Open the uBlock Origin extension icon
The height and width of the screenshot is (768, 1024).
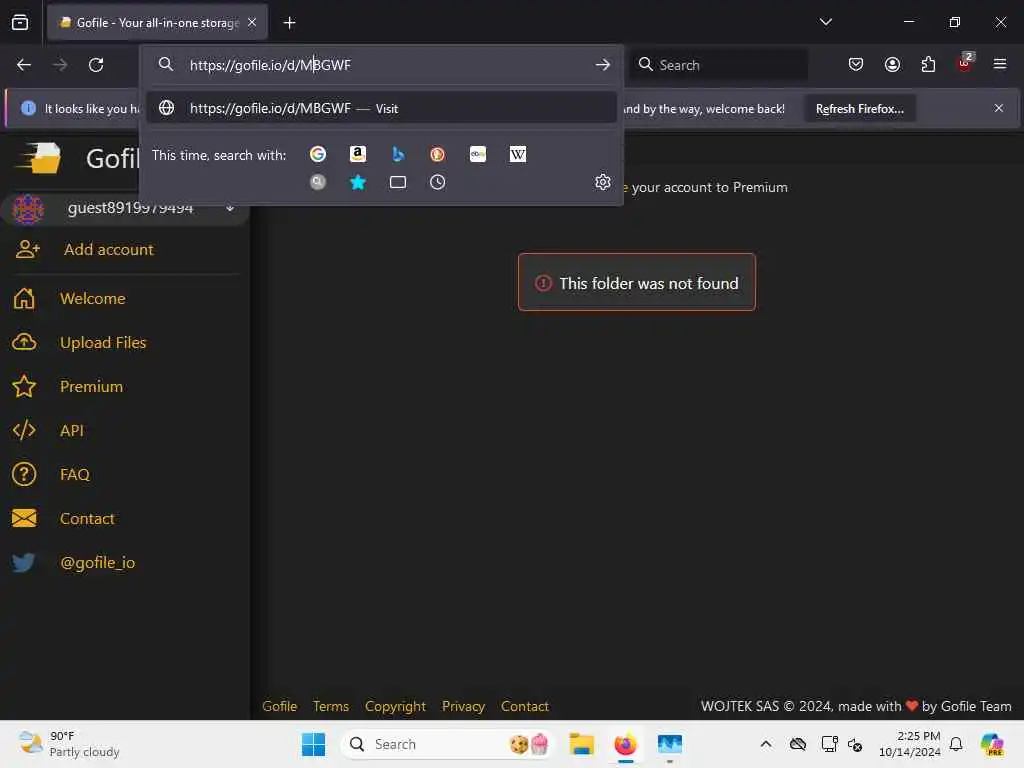pyautogui.click(x=965, y=63)
